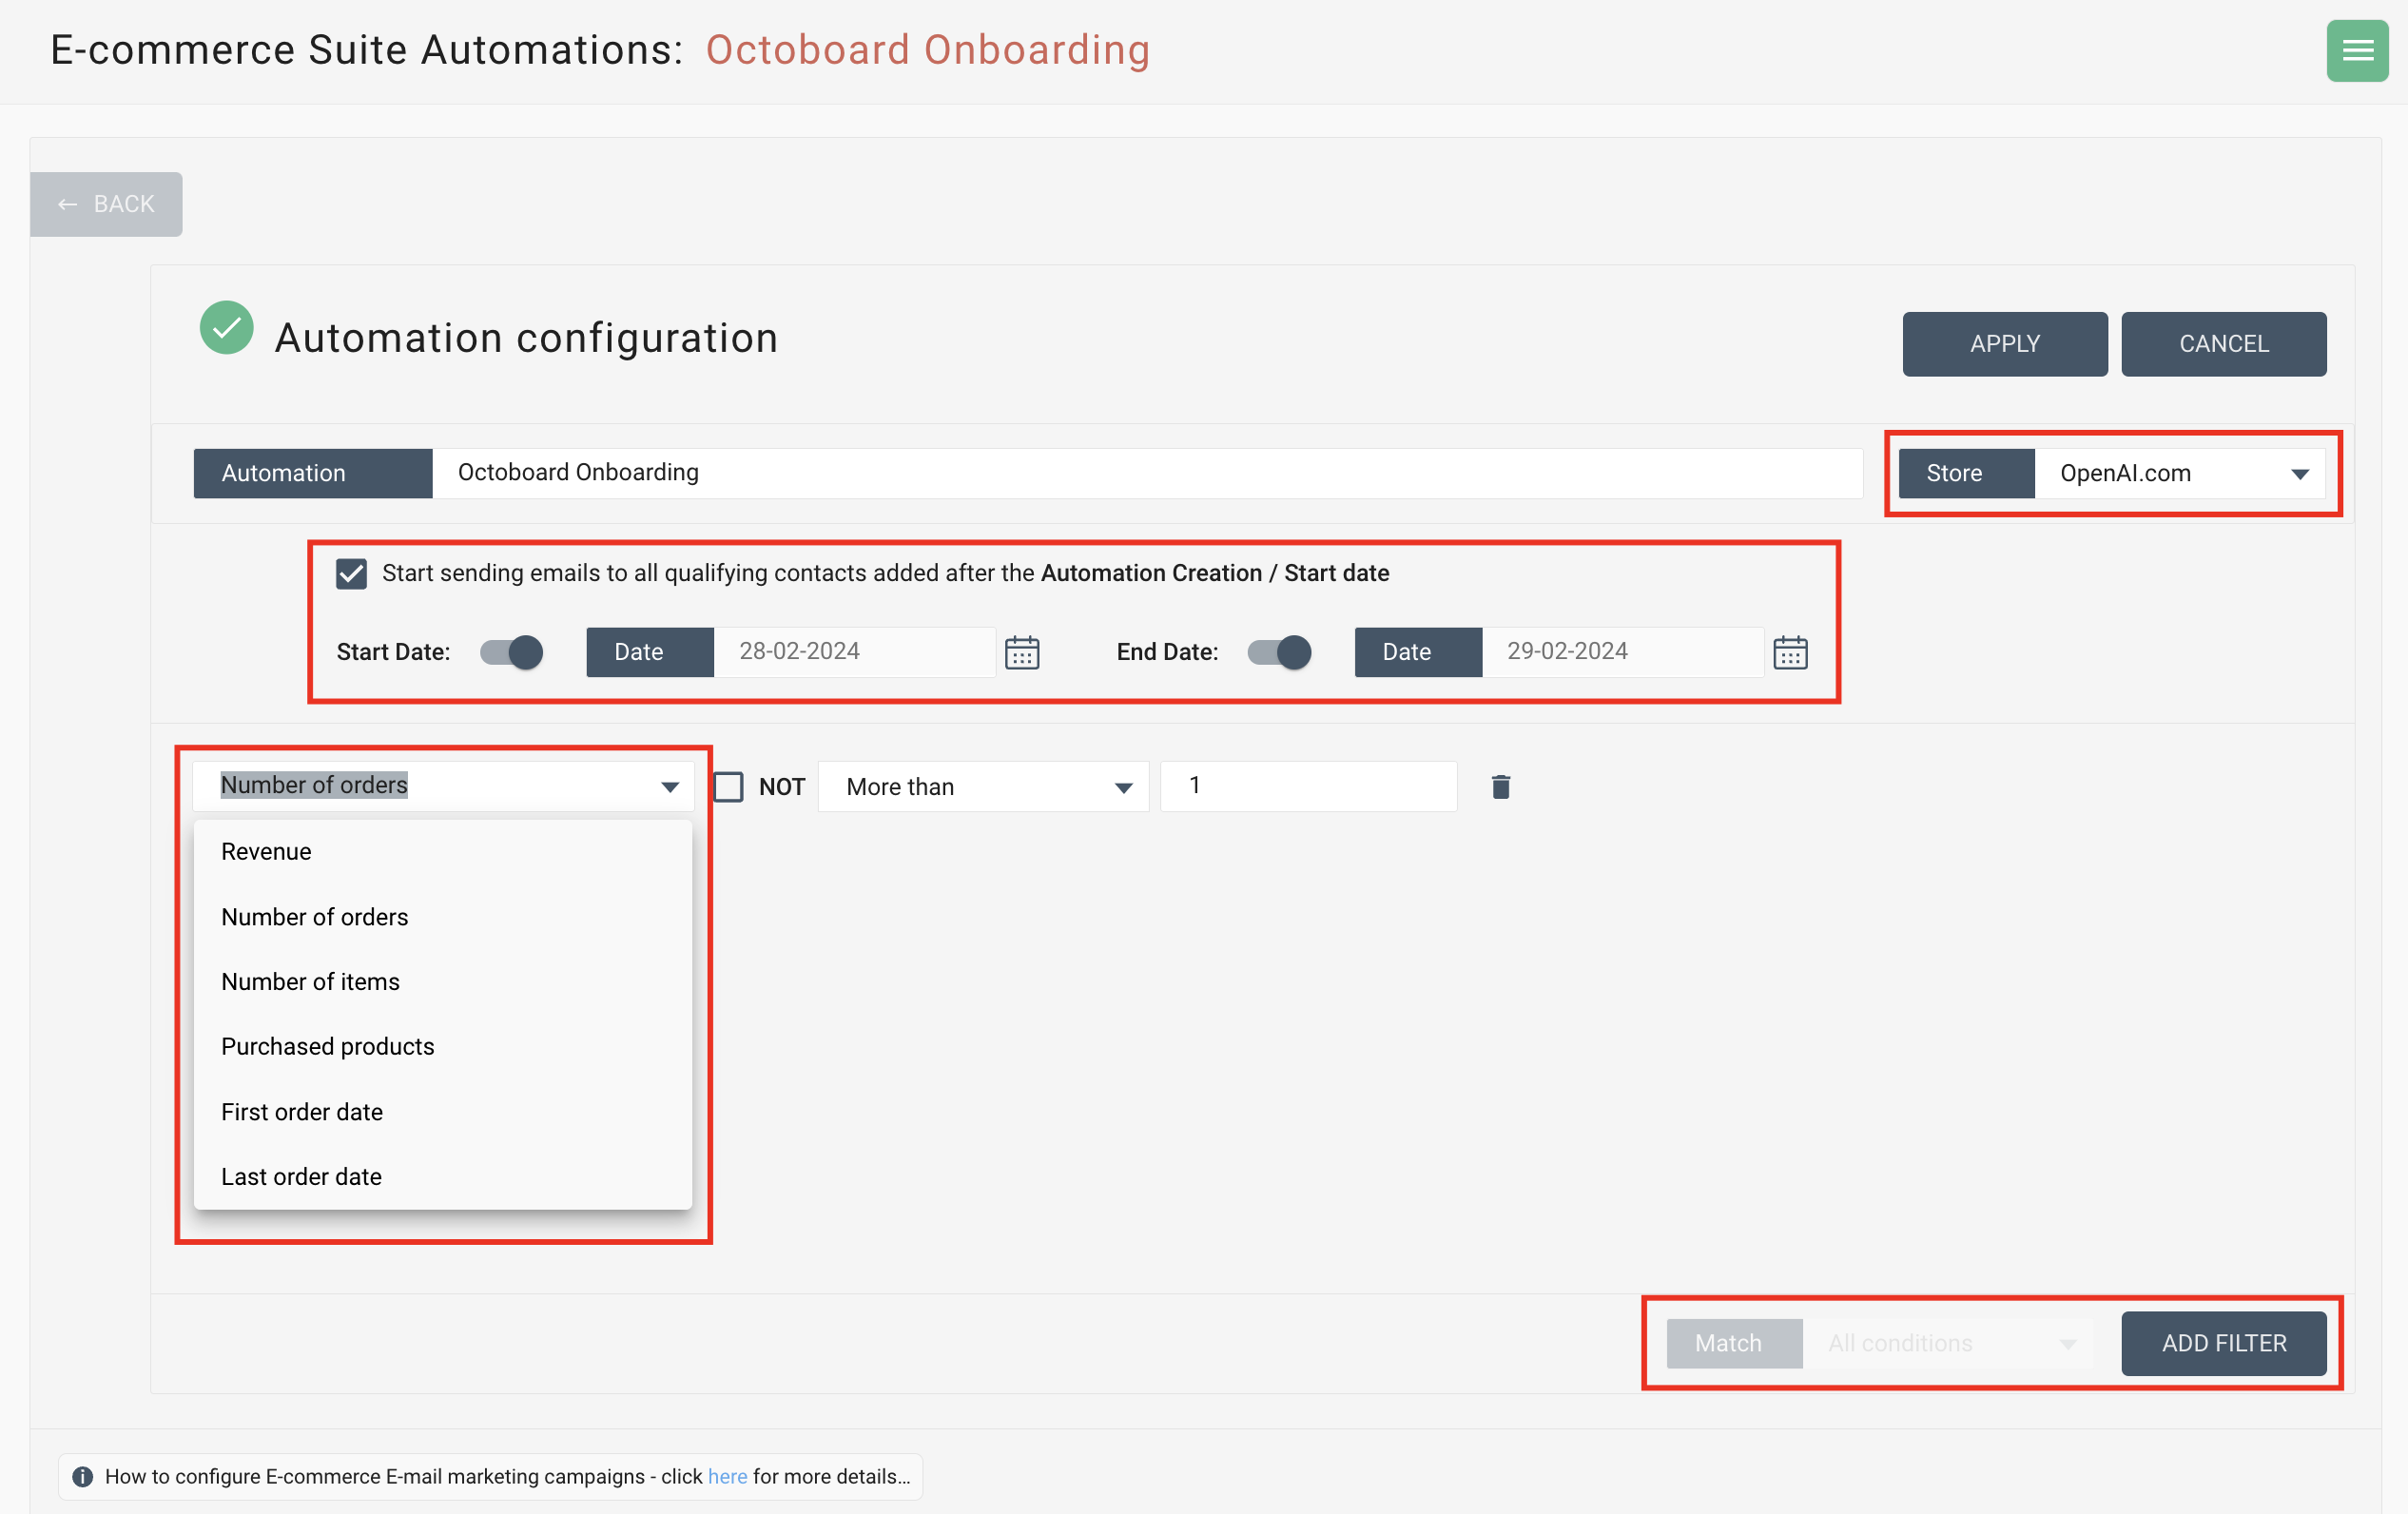Select the Last order date option
This screenshot has width=2408, height=1514.
443,1176
